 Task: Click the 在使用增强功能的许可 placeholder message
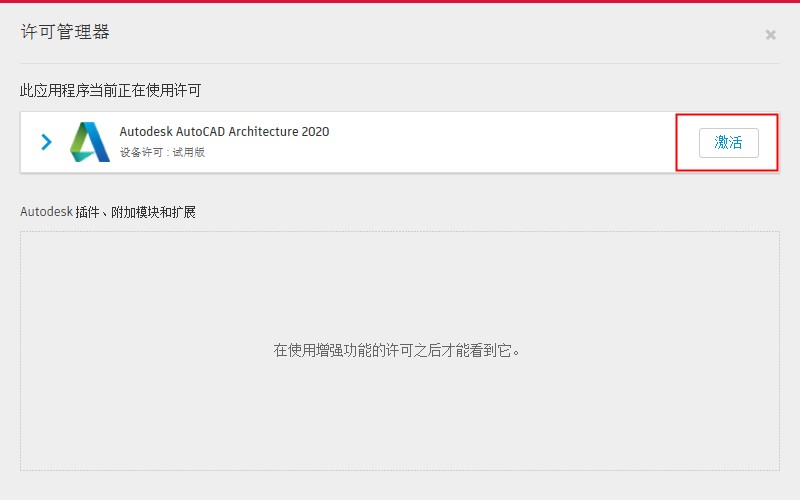pos(399,350)
